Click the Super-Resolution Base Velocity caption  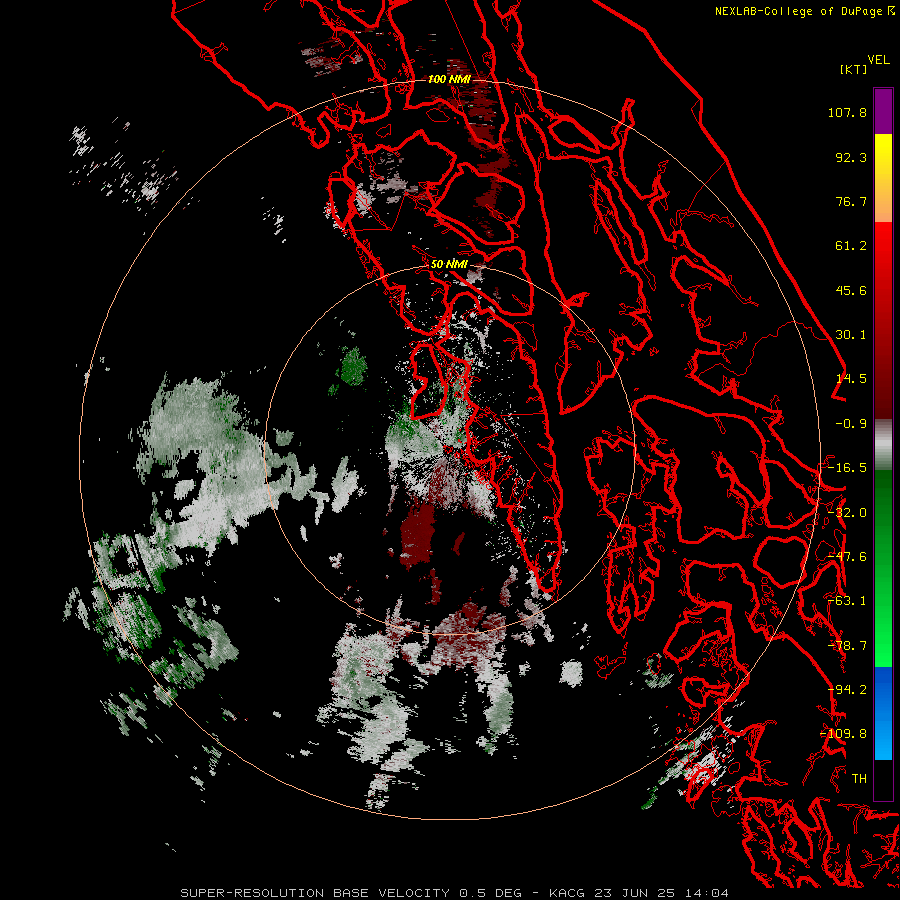click(x=455, y=893)
